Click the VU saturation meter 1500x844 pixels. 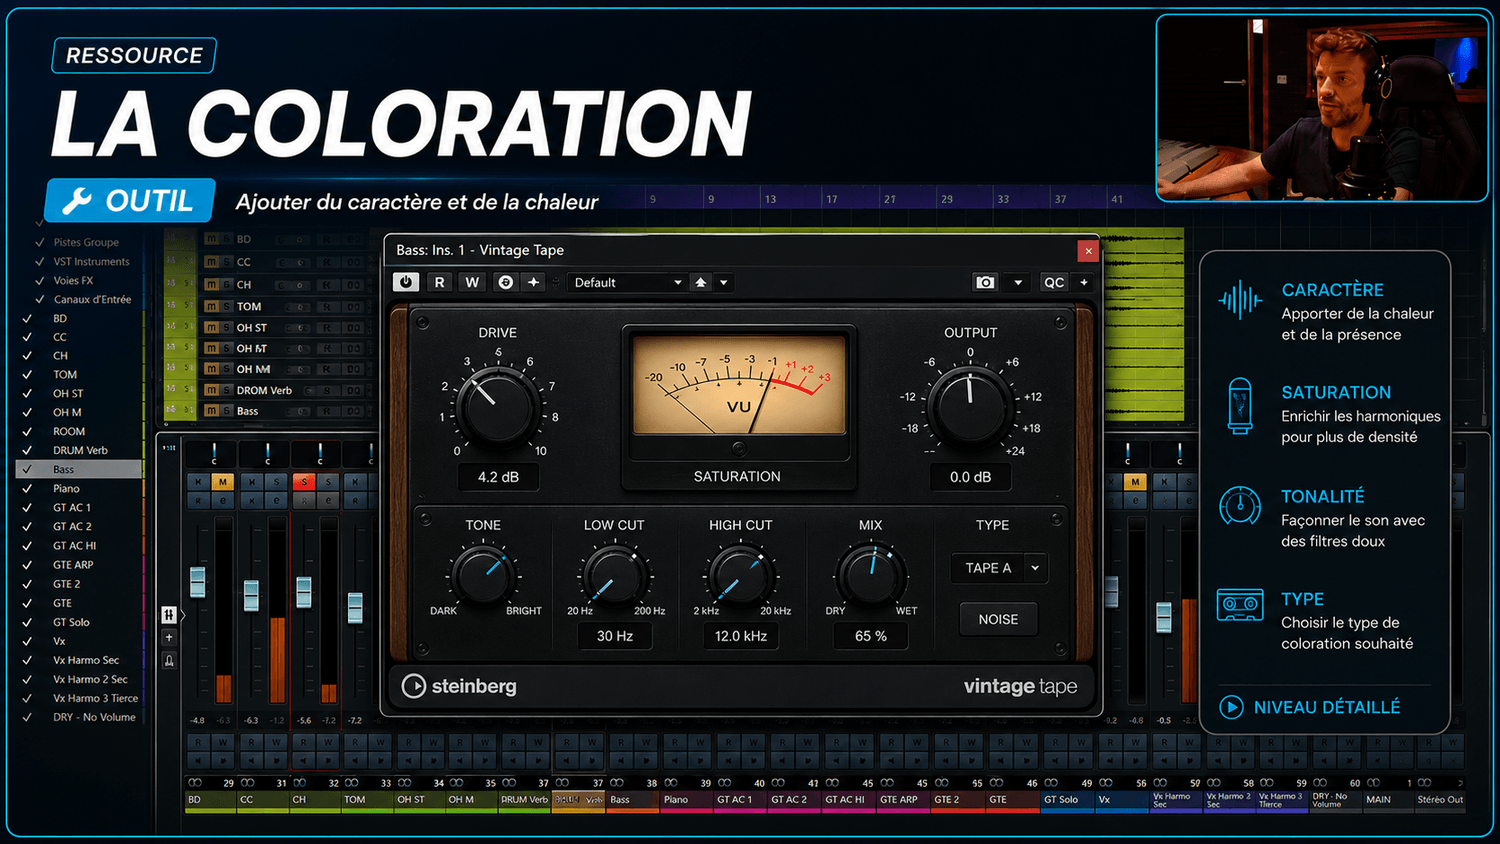[x=739, y=386]
